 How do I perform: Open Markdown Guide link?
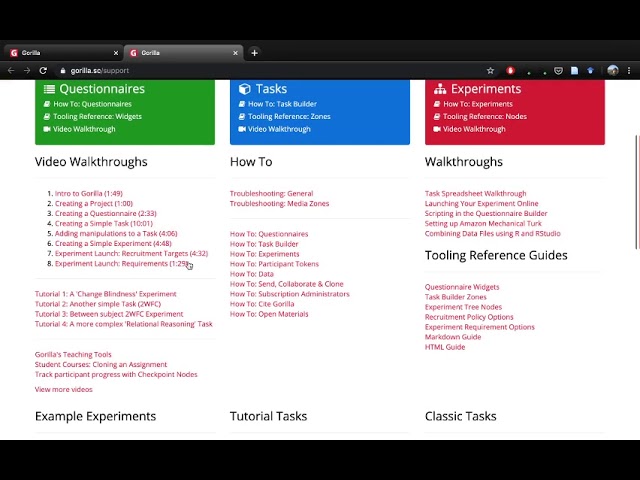pos(453,337)
